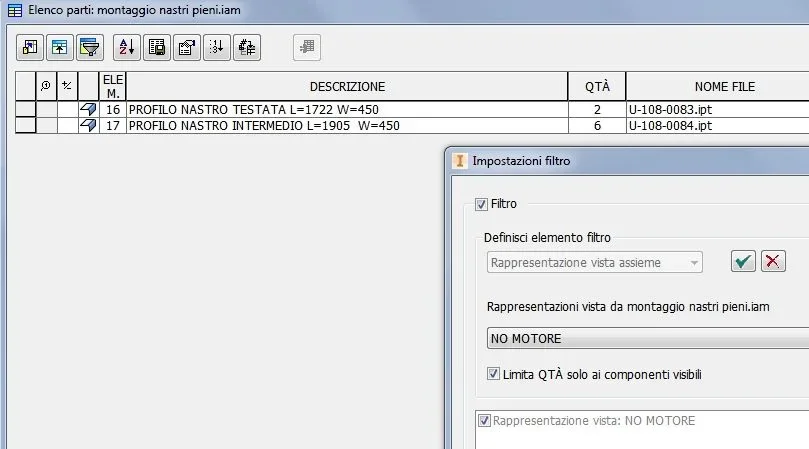This screenshot has height=449, width=809.
Task: Click part icon of row 17
Action: pyautogui.click(x=88, y=125)
